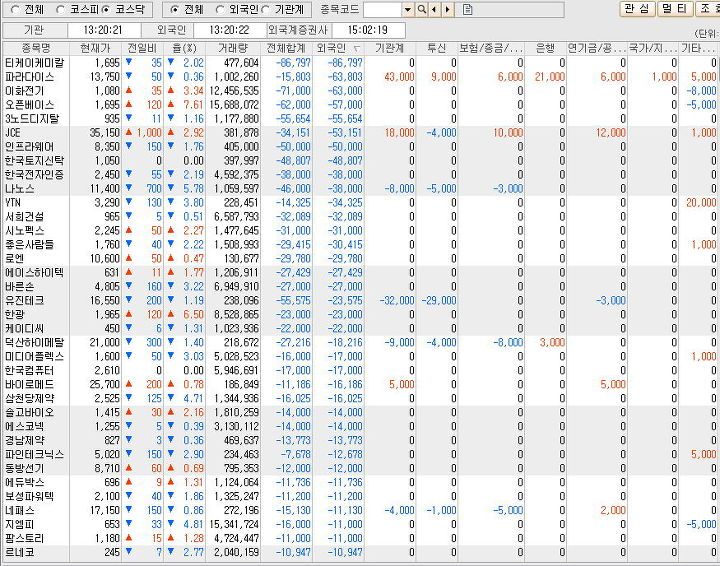Select the 외국인 investor radio button
The image size is (720, 566).
point(220,9)
